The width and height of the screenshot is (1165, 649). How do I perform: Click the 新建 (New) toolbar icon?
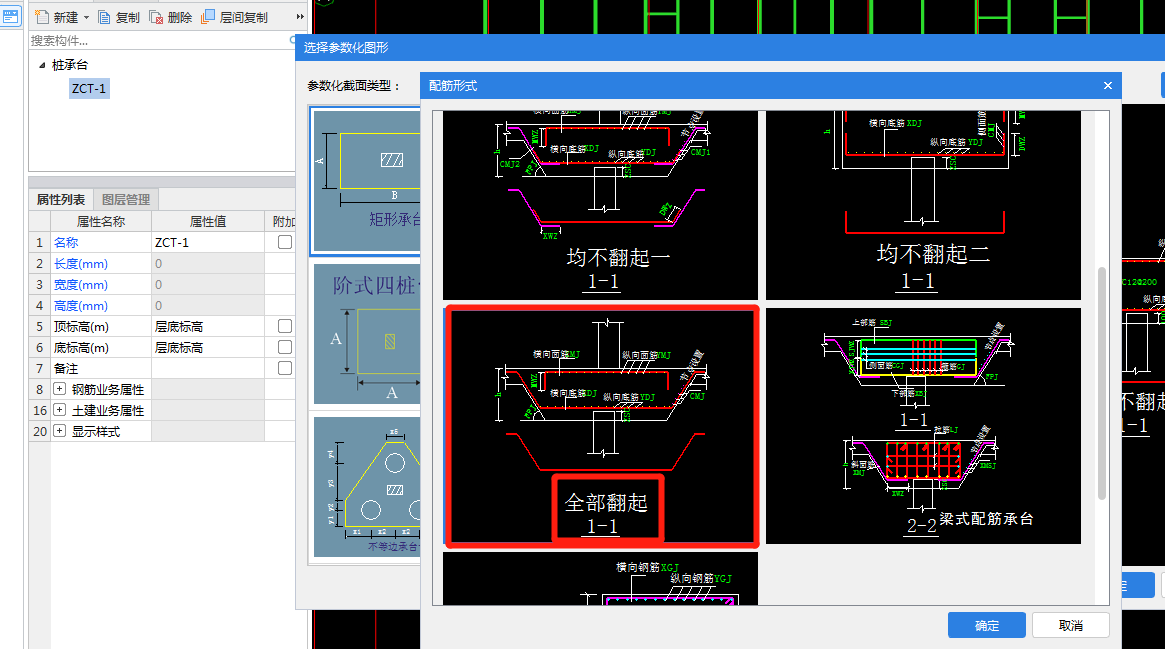click(43, 16)
